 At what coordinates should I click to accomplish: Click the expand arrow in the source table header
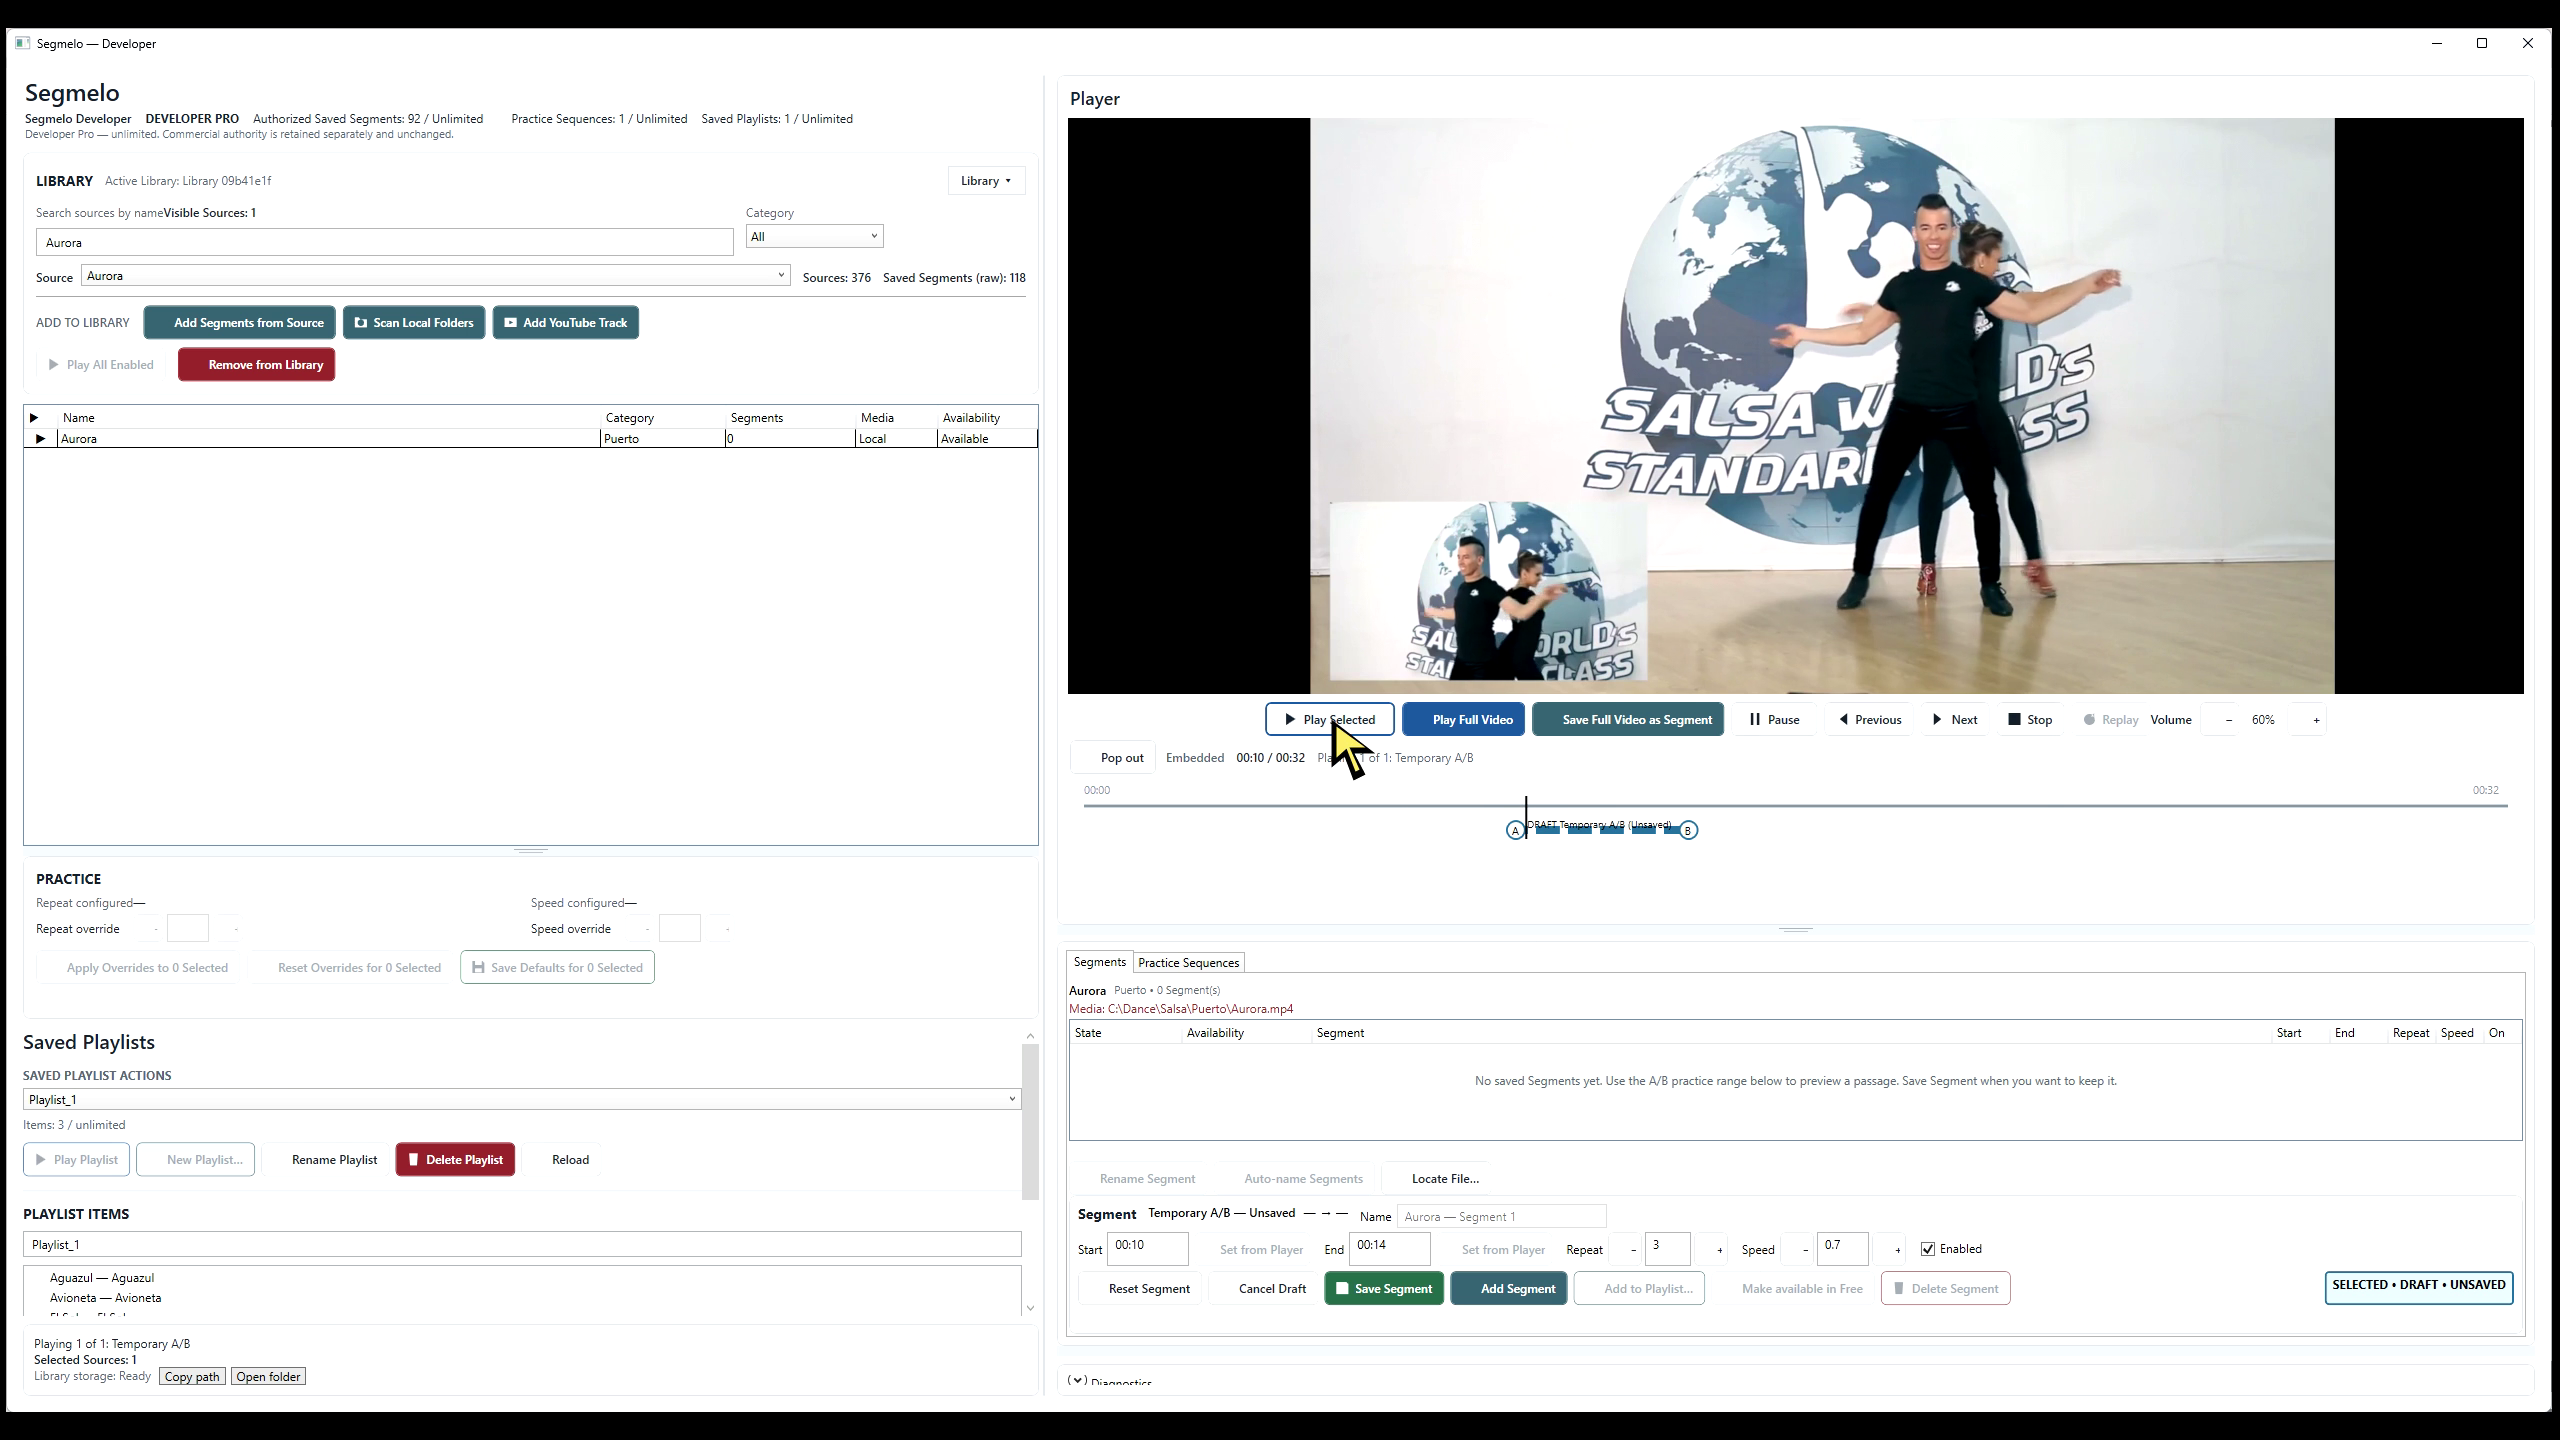point(34,417)
